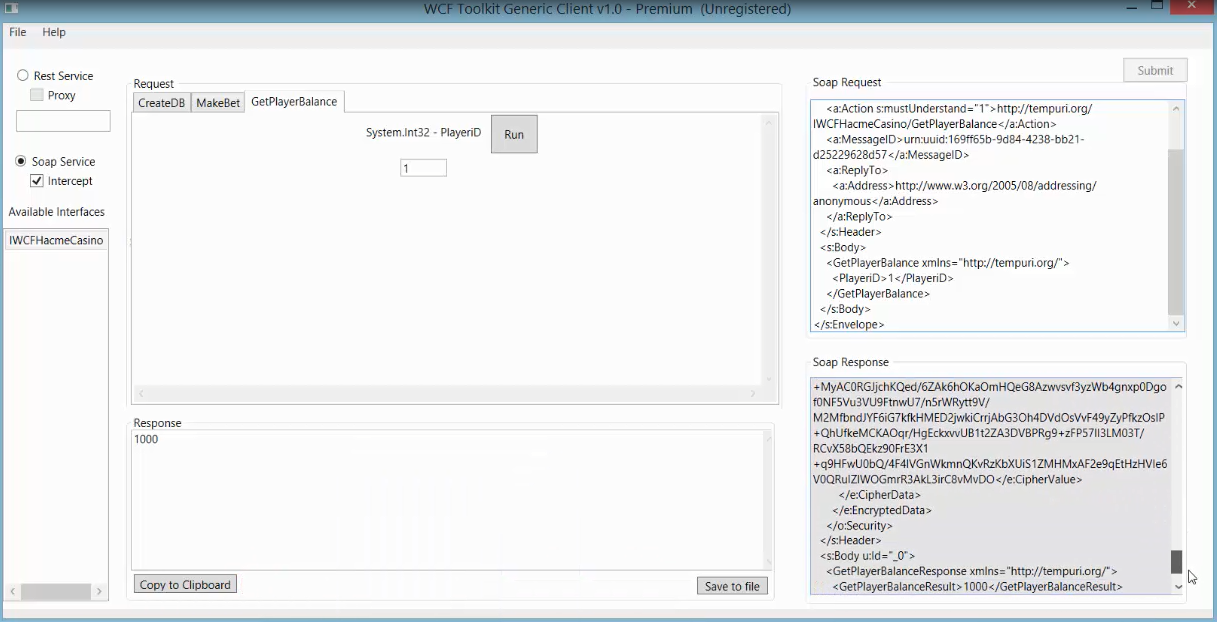Image resolution: width=1217 pixels, height=622 pixels.
Task: Click the Submit button
Action: (x=1154, y=70)
